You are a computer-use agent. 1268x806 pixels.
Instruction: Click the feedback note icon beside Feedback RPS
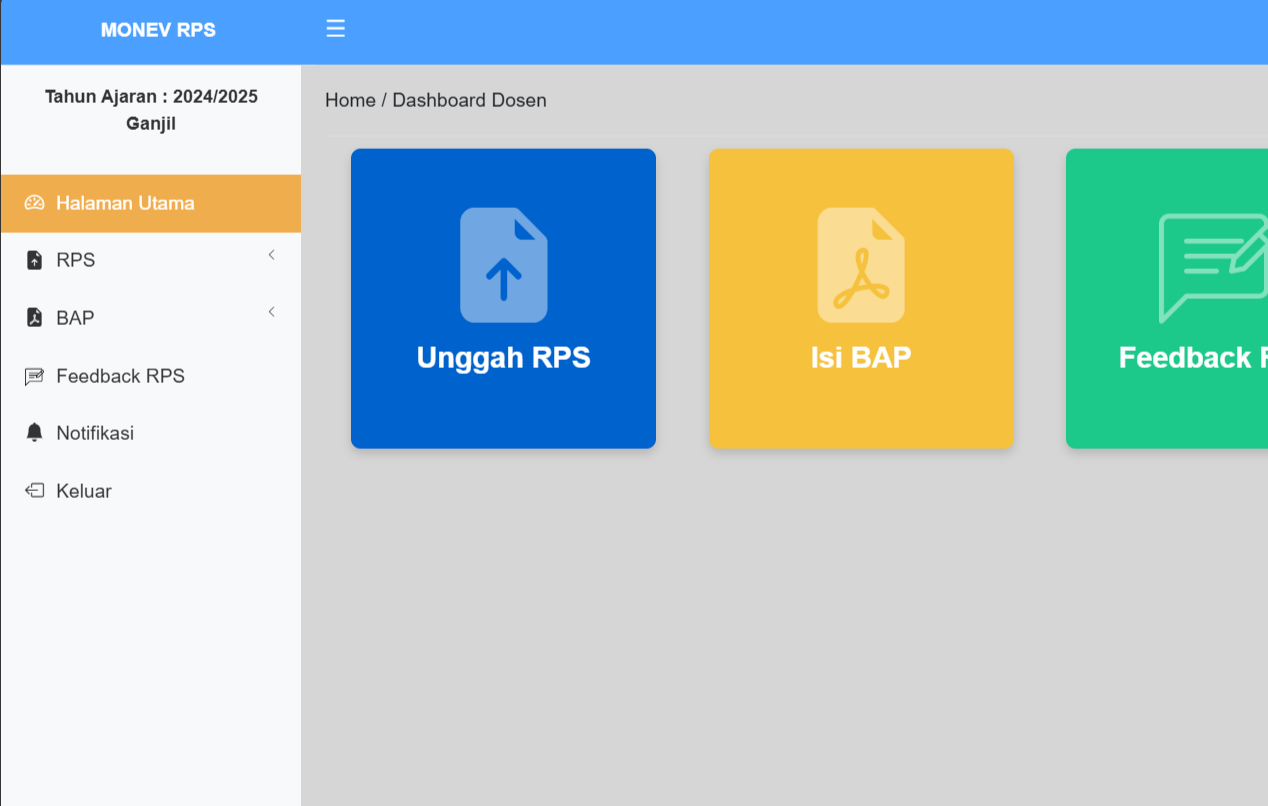point(33,375)
